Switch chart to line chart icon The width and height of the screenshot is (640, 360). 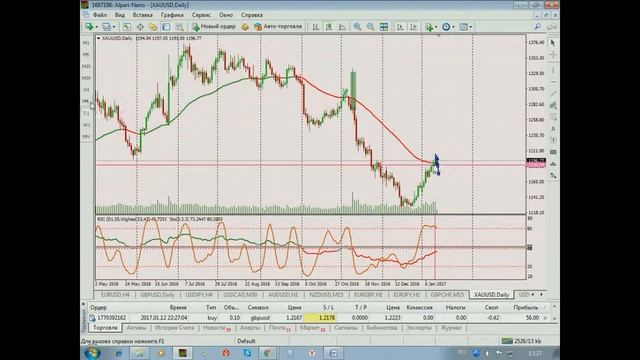tap(342, 27)
